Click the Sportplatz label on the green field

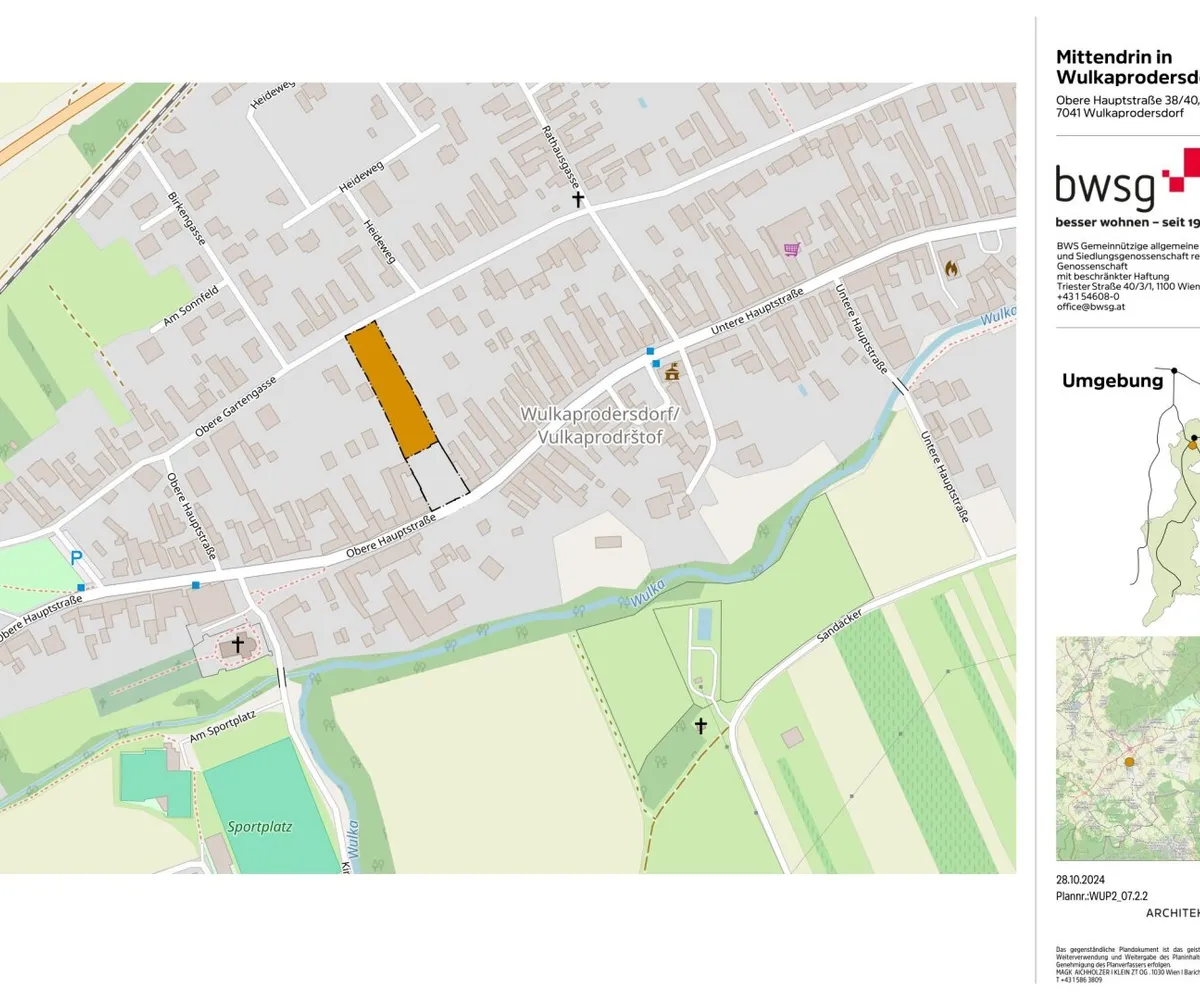point(254,827)
